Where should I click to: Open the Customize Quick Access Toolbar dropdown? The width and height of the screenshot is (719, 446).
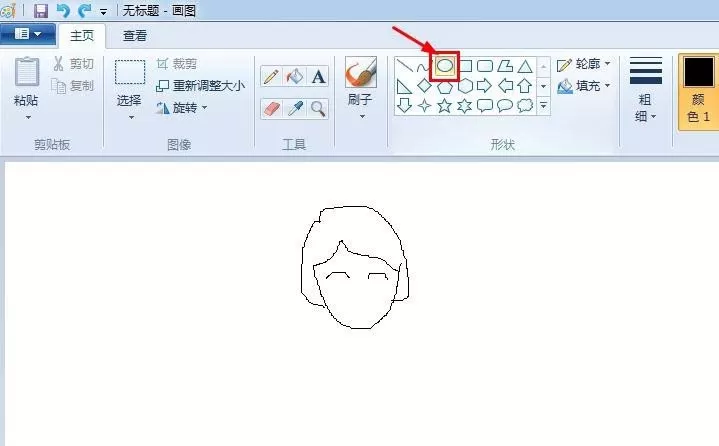pos(104,11)
